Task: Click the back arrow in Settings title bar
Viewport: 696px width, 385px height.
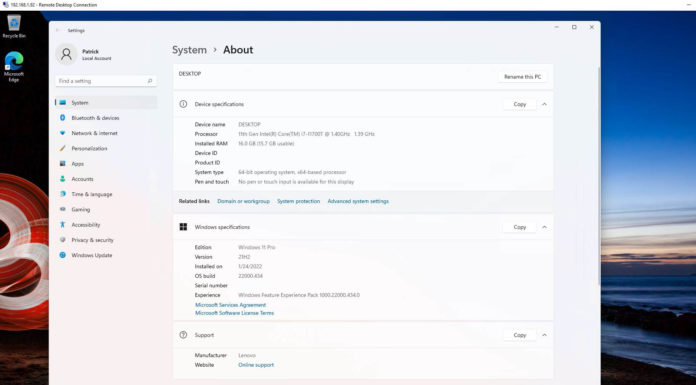Action: pyautogui.click(x=58, y=30)
